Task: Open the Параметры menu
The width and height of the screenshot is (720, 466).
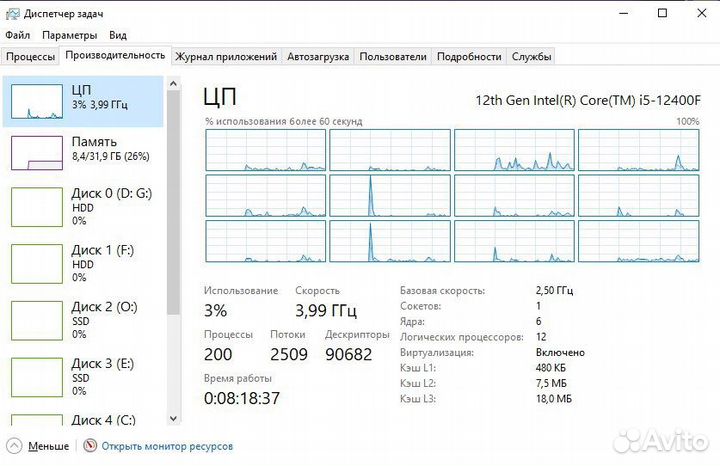Action: pyautogui.click(x=69, y=35)
